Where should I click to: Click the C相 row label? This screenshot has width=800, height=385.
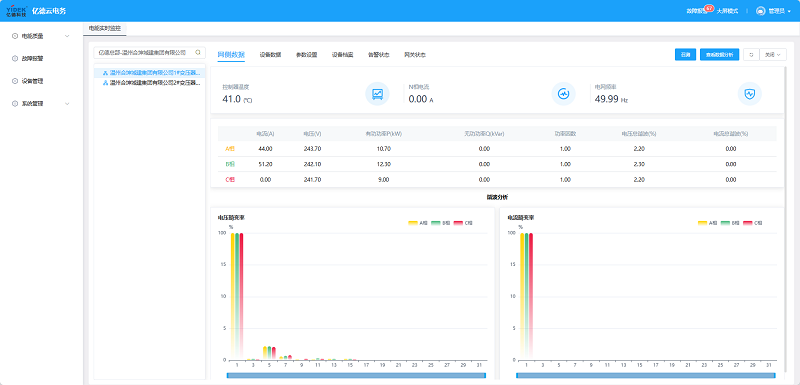230,179
